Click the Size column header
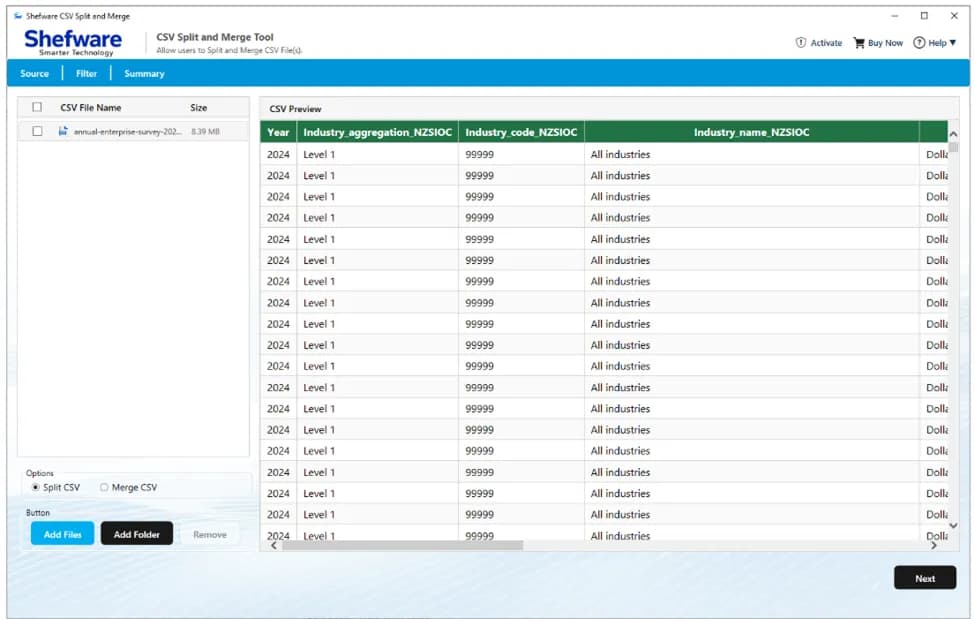The width and height of the screenshot is (975, 619). click(198, 108)
